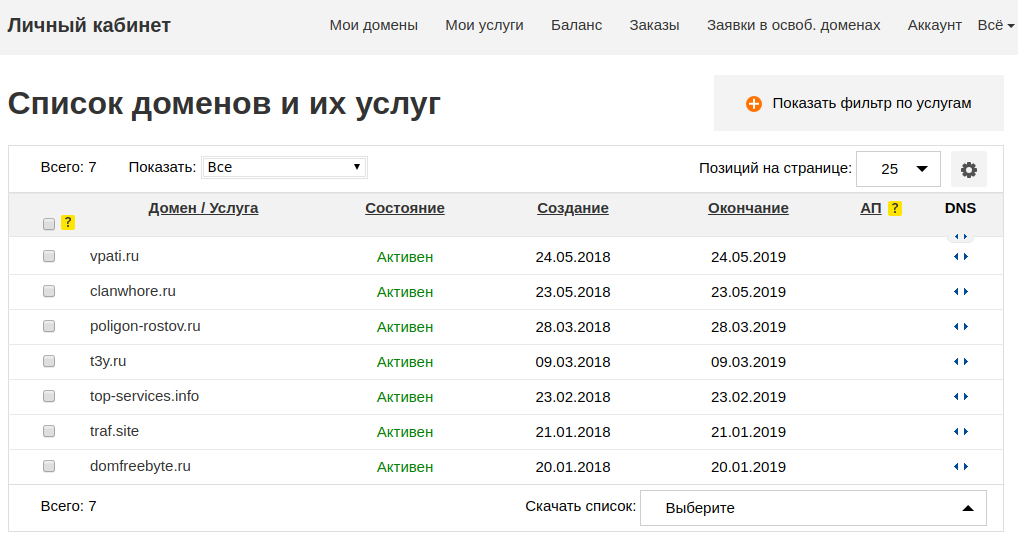1018x558 pixels.
Task: Click the top-services.info domain link
Action: pyautogui.click(x=144, y=396)
